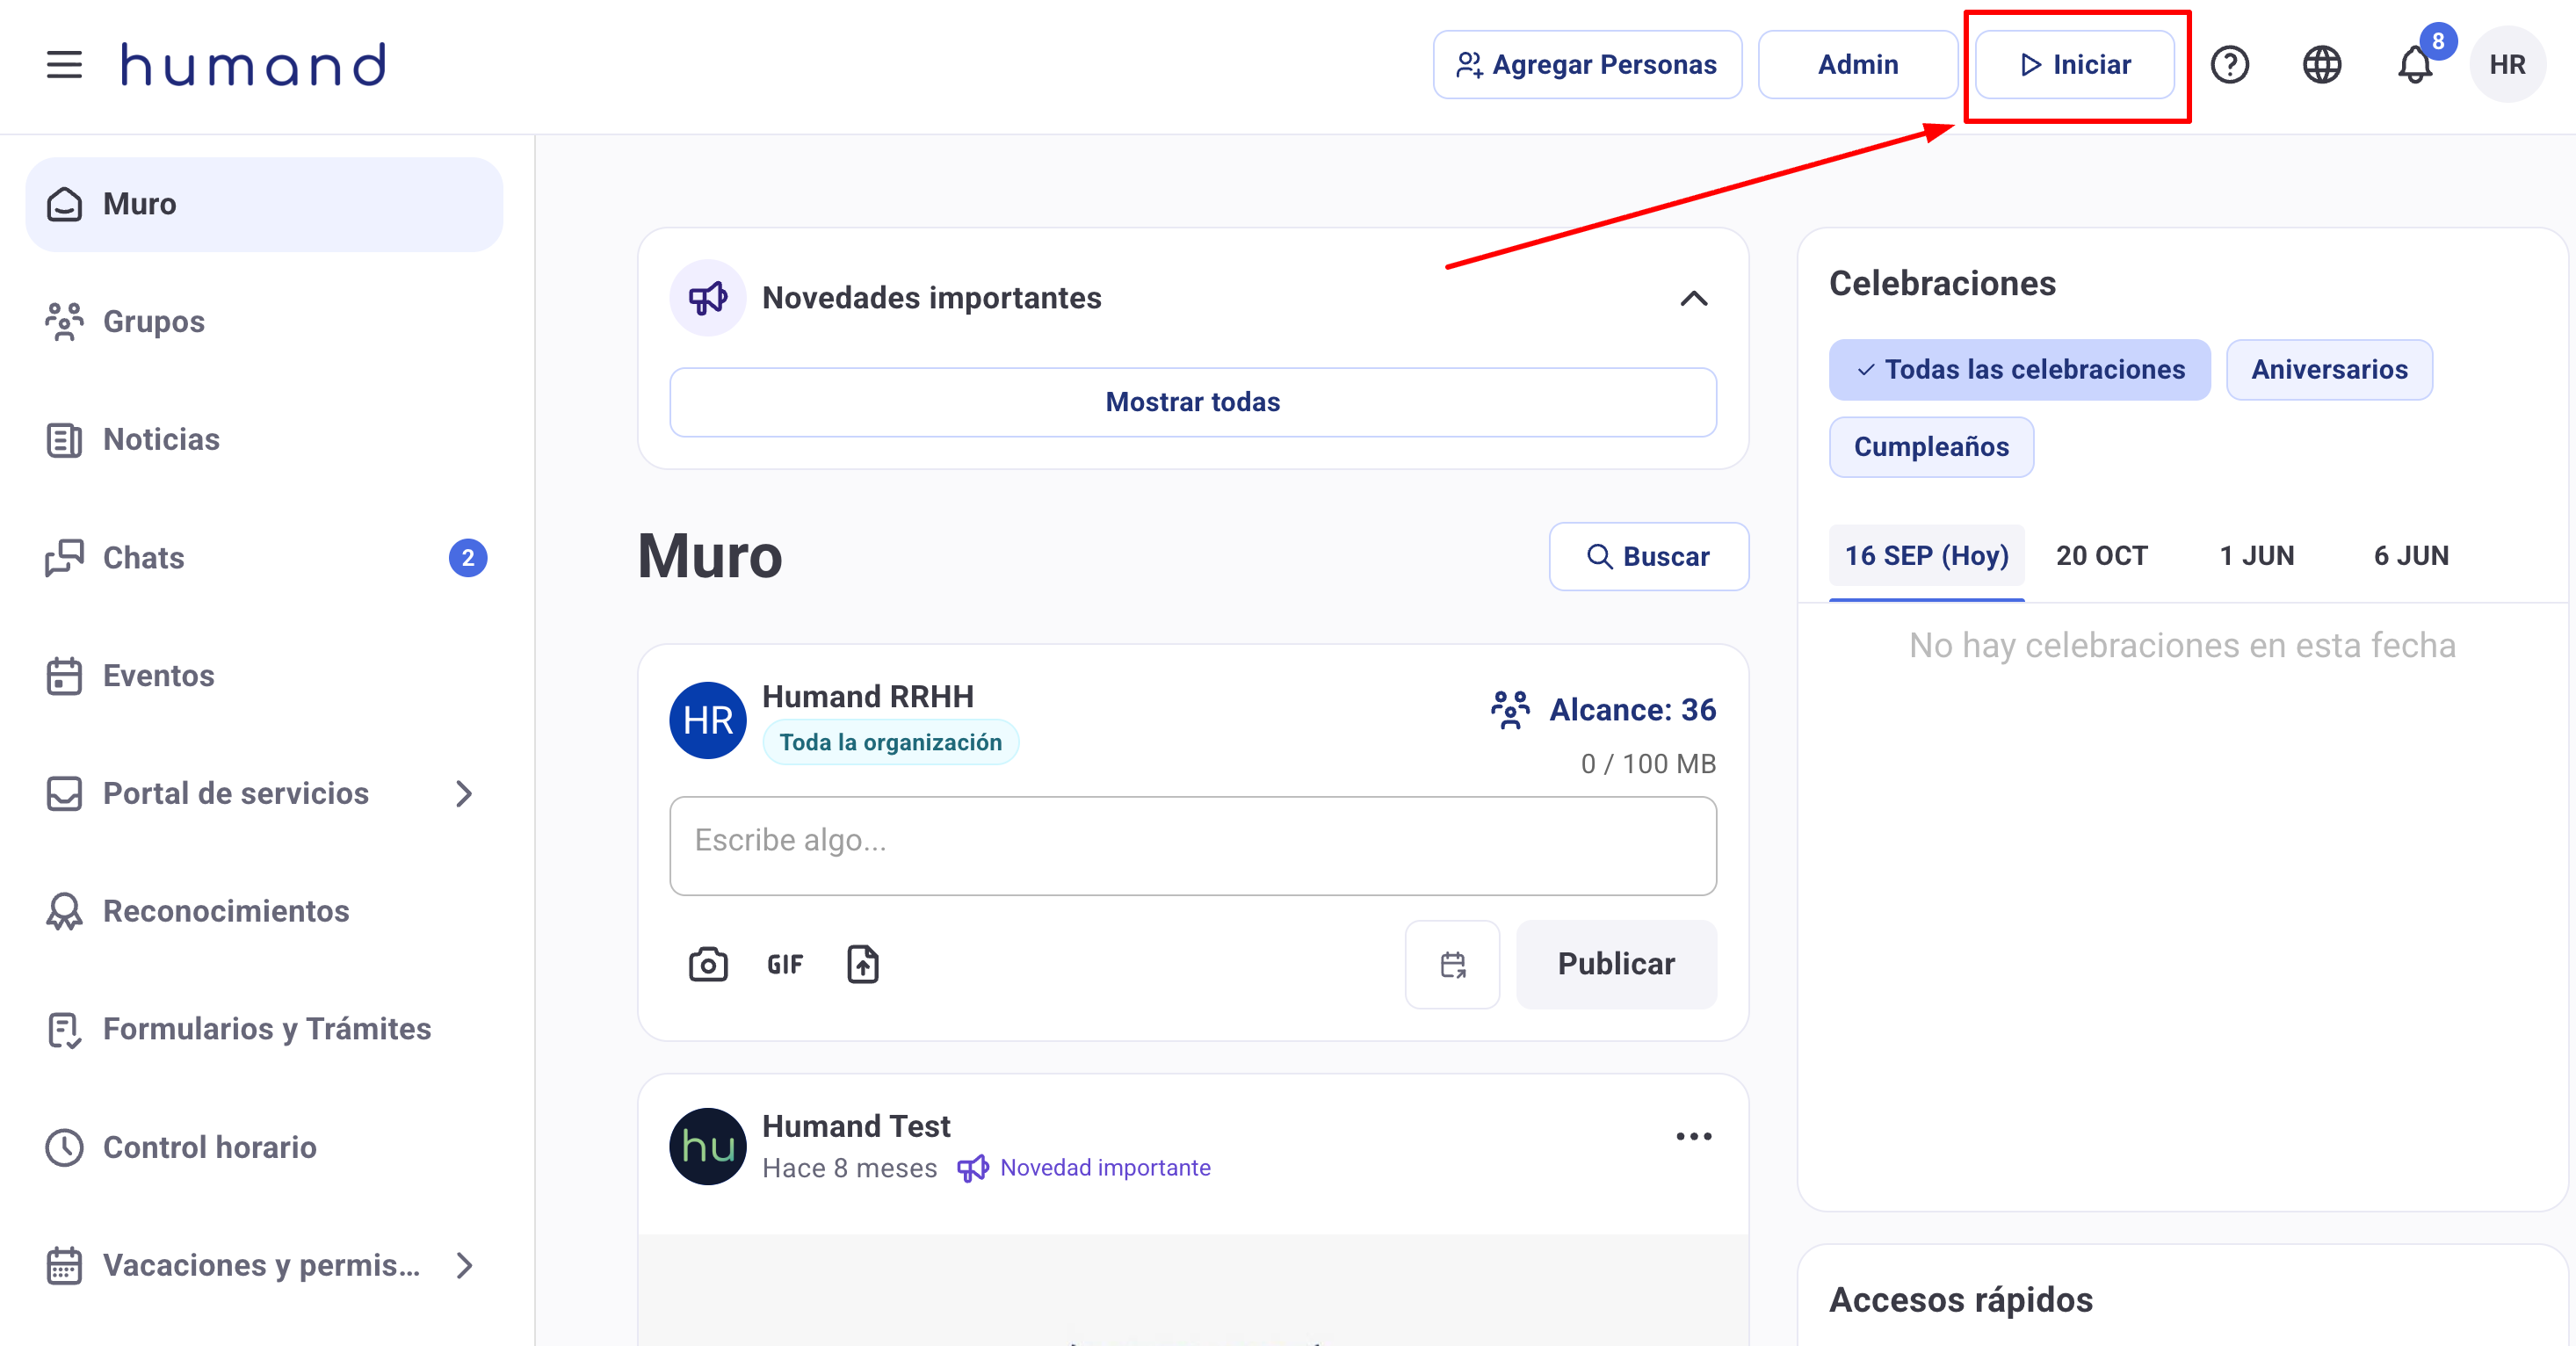The width and height of the screenshot is (2576, 1346).
Task: Open the help question mark icon
Action: 2229,65
